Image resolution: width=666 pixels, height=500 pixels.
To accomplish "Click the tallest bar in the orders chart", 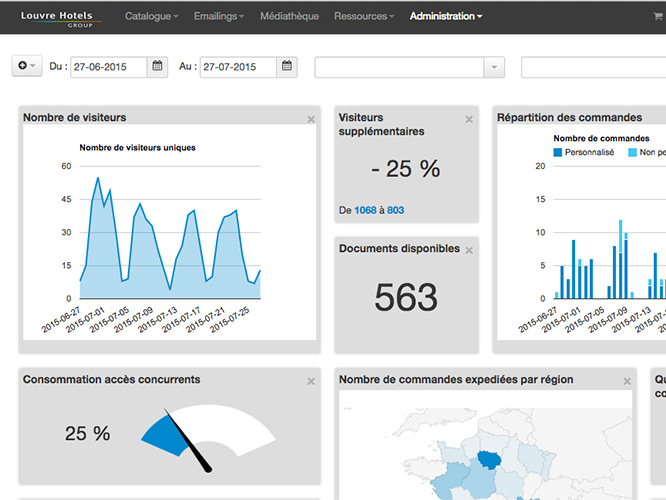I will point(621,259).
